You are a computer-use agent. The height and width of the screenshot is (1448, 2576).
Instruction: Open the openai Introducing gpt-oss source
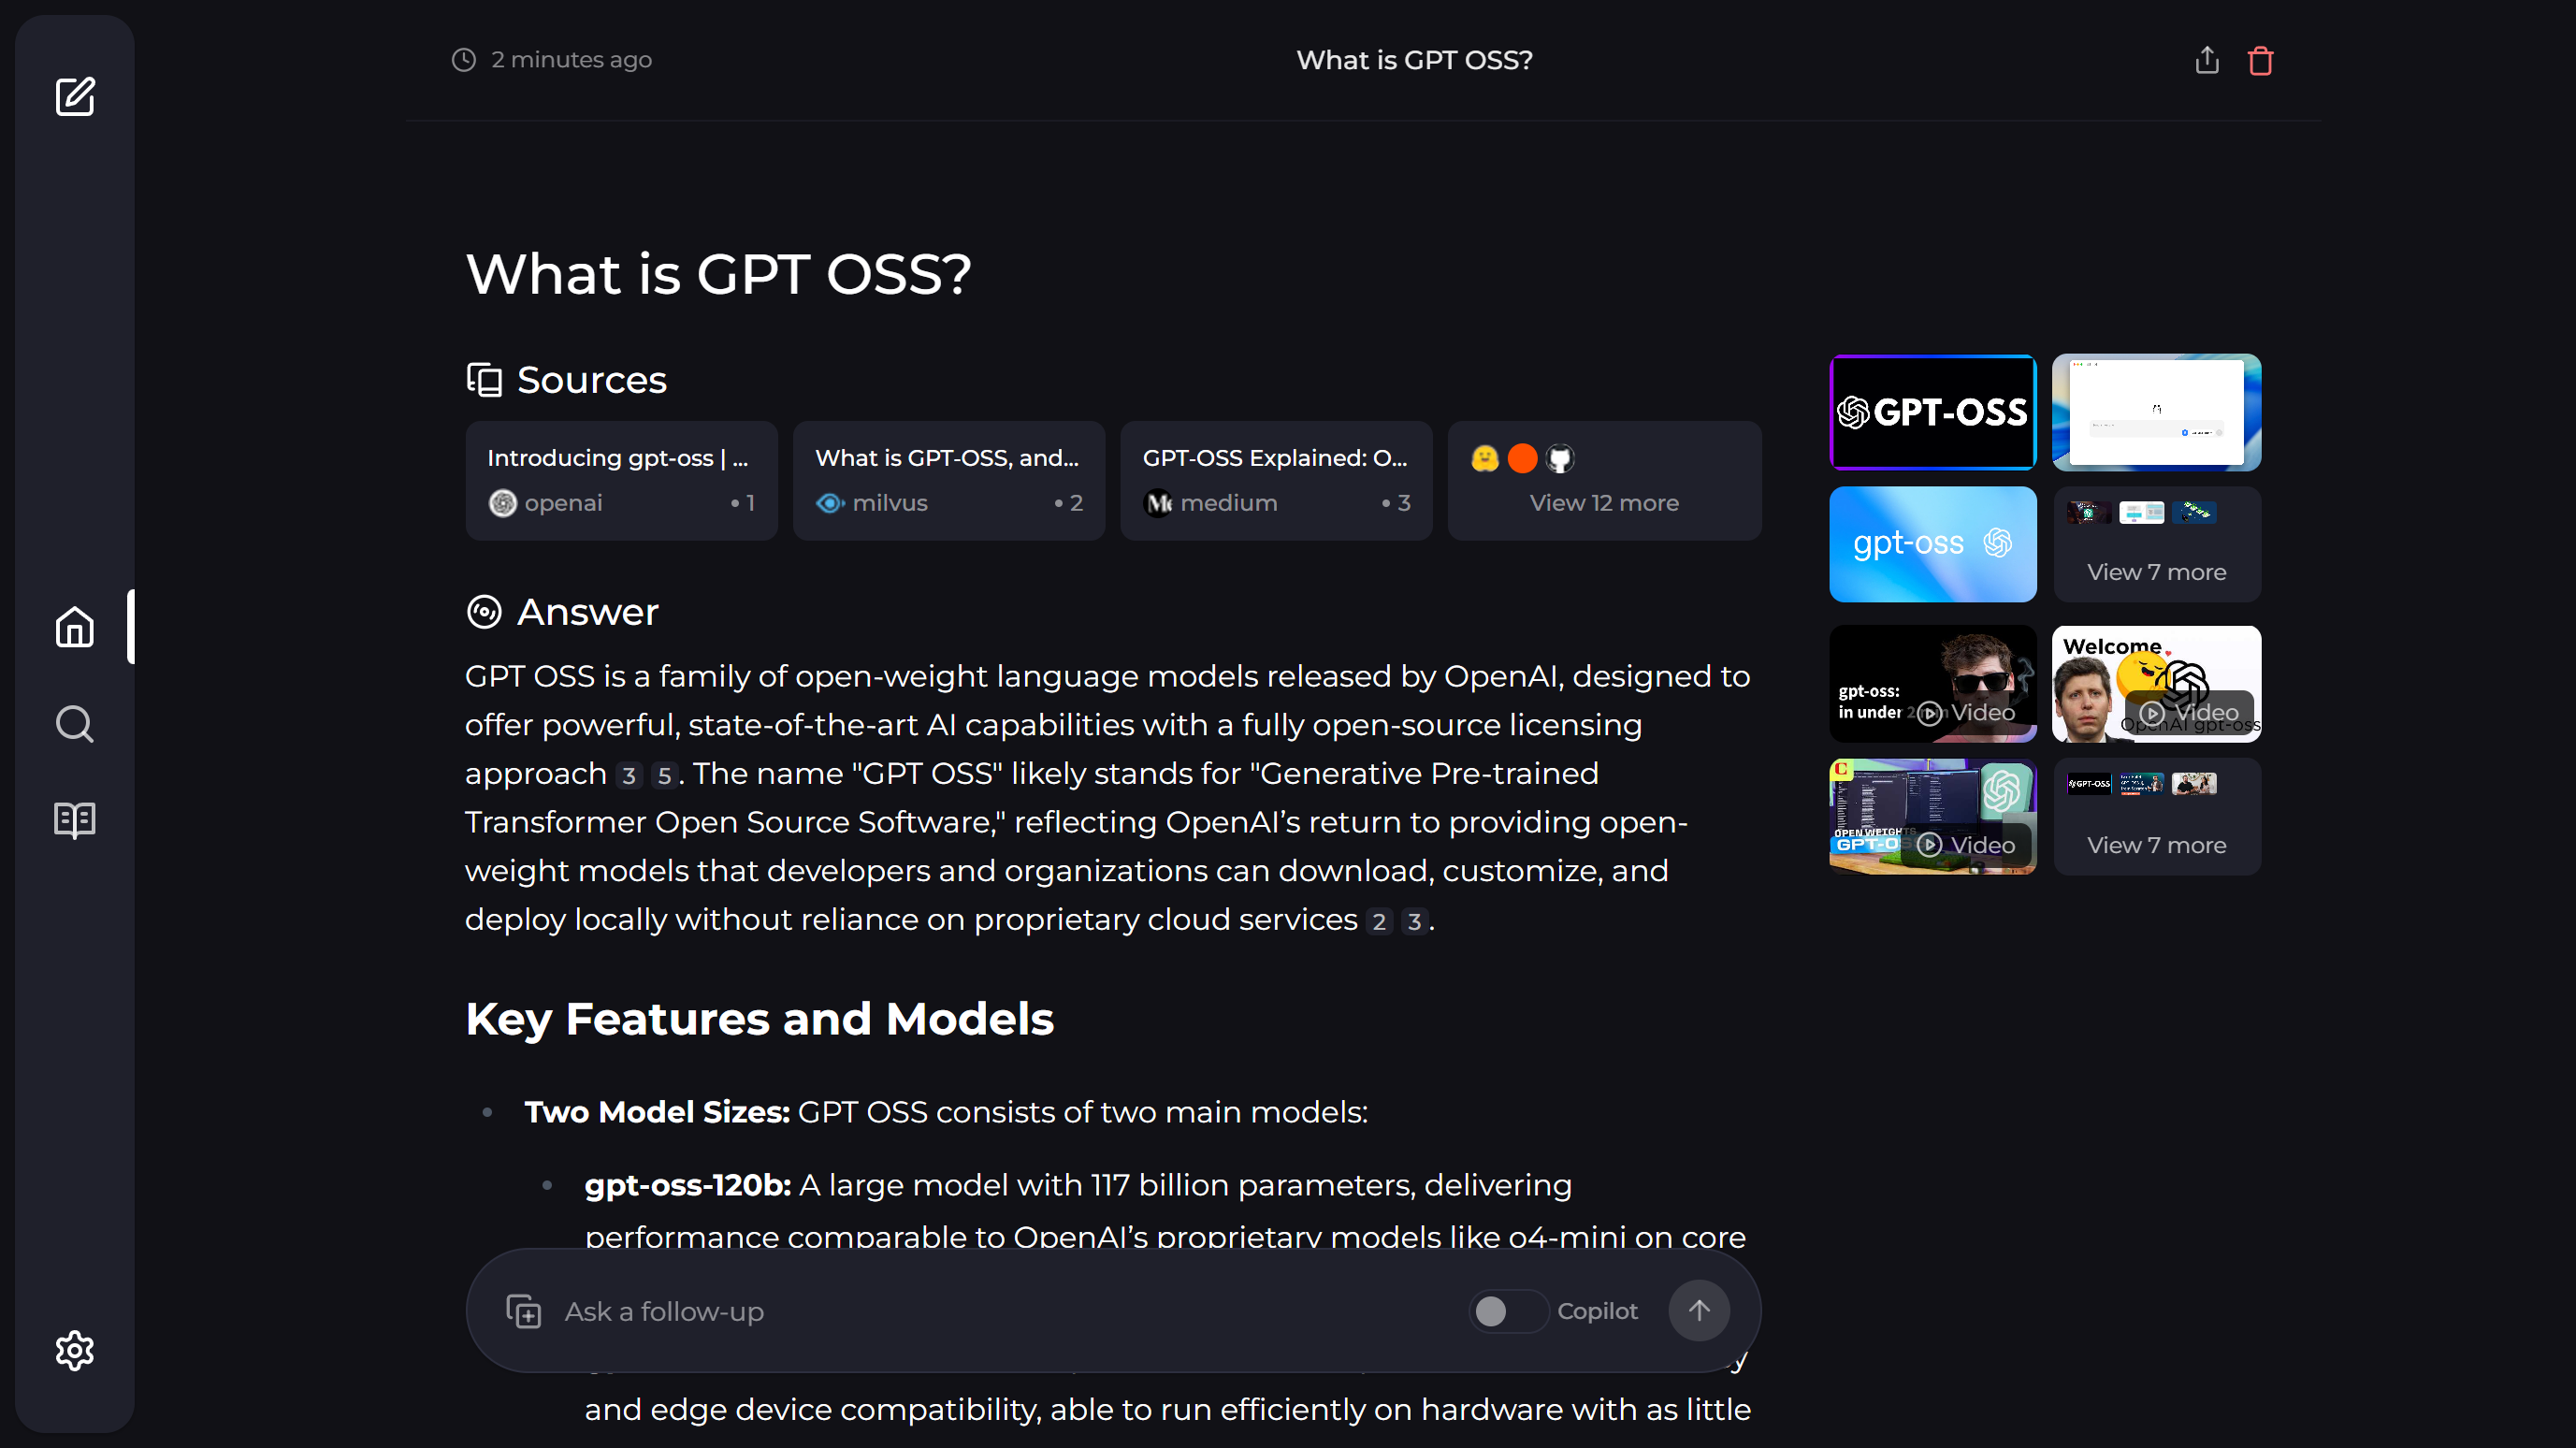pyautogui.click(x=621, y=481)
